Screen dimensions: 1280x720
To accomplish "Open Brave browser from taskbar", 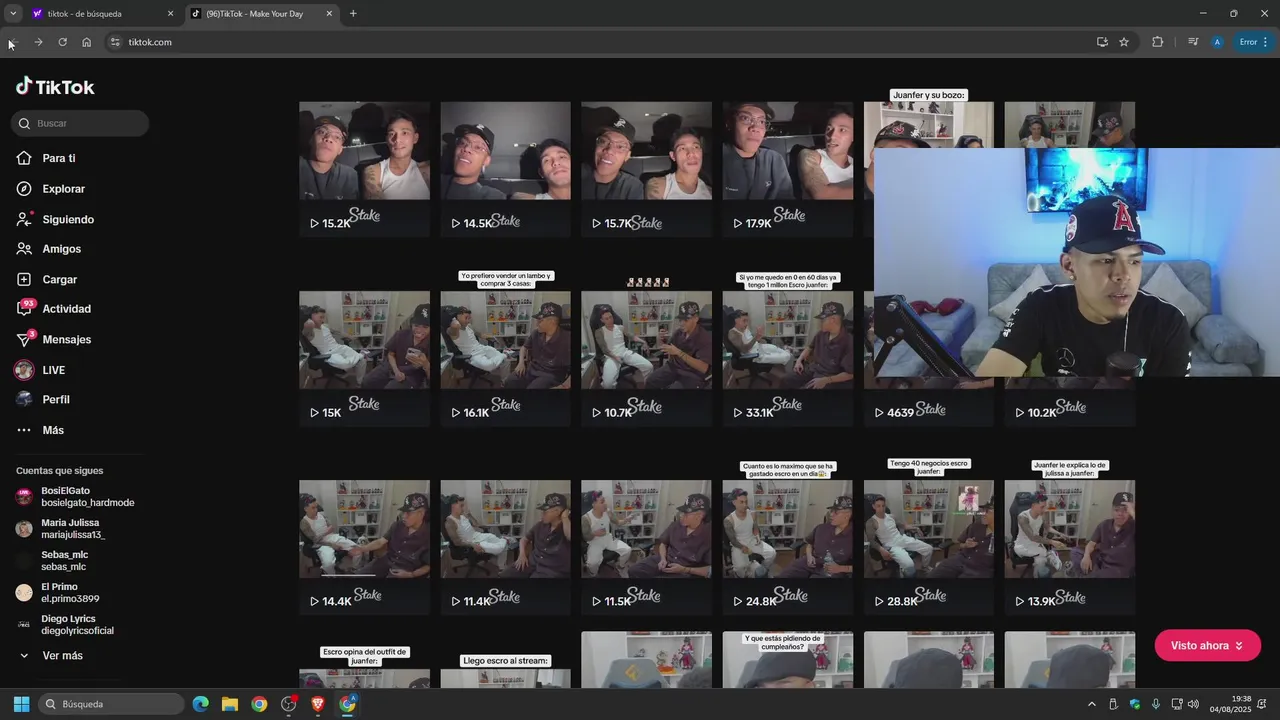I will click(318, 704).
